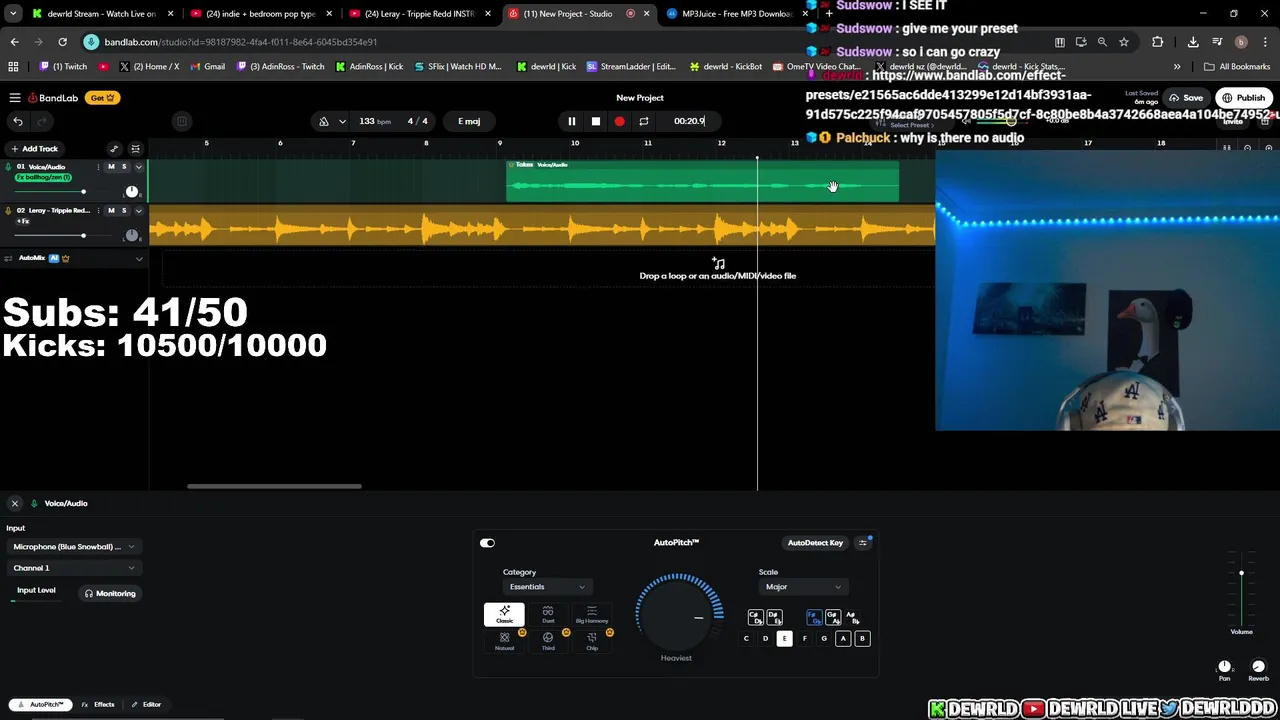This screenshot has height=720, width=1280.
Task: Toggle the F#/Gb note key
Action: [x=814, y=618]
